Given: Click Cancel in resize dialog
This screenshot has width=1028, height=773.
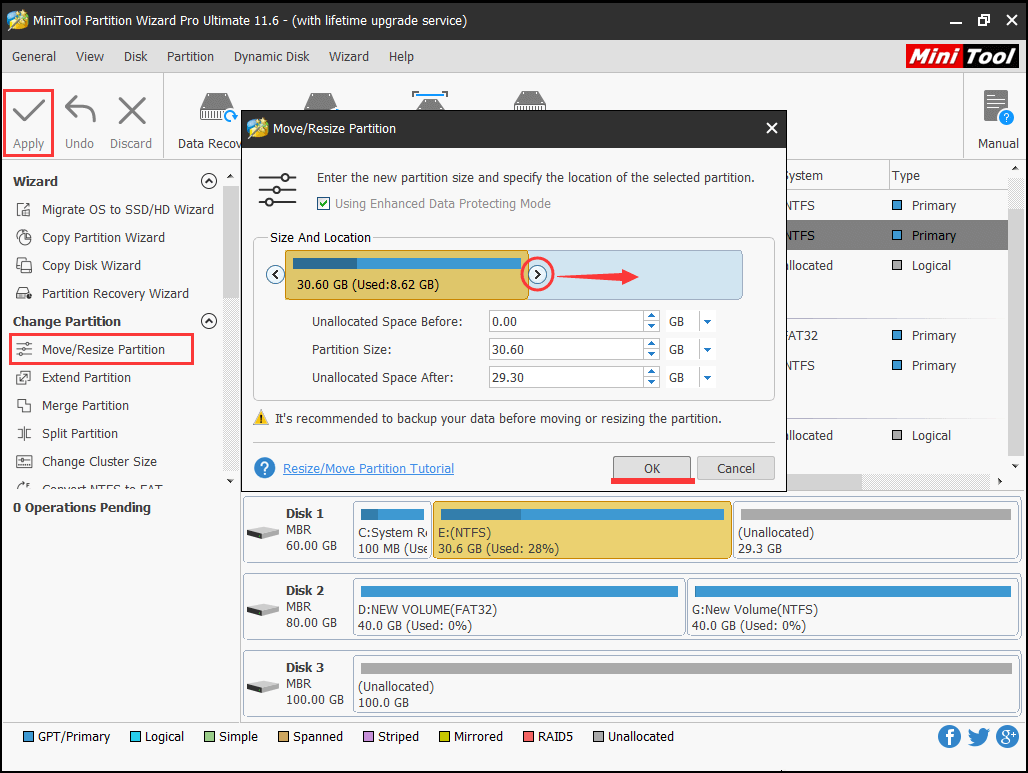Looking at the screenshot, I should click(x=736, y=468).
